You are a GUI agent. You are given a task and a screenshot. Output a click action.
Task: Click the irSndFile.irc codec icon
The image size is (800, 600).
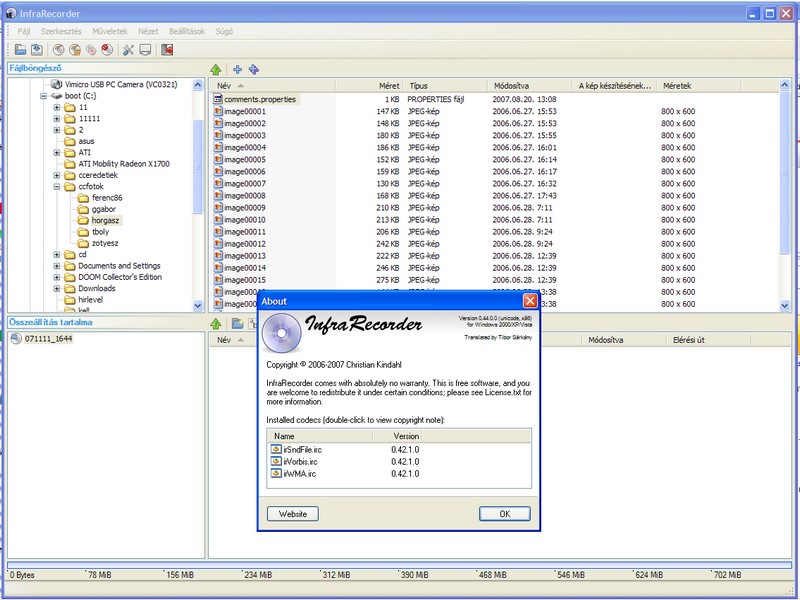pyautogui.click(x=276, y=449)
